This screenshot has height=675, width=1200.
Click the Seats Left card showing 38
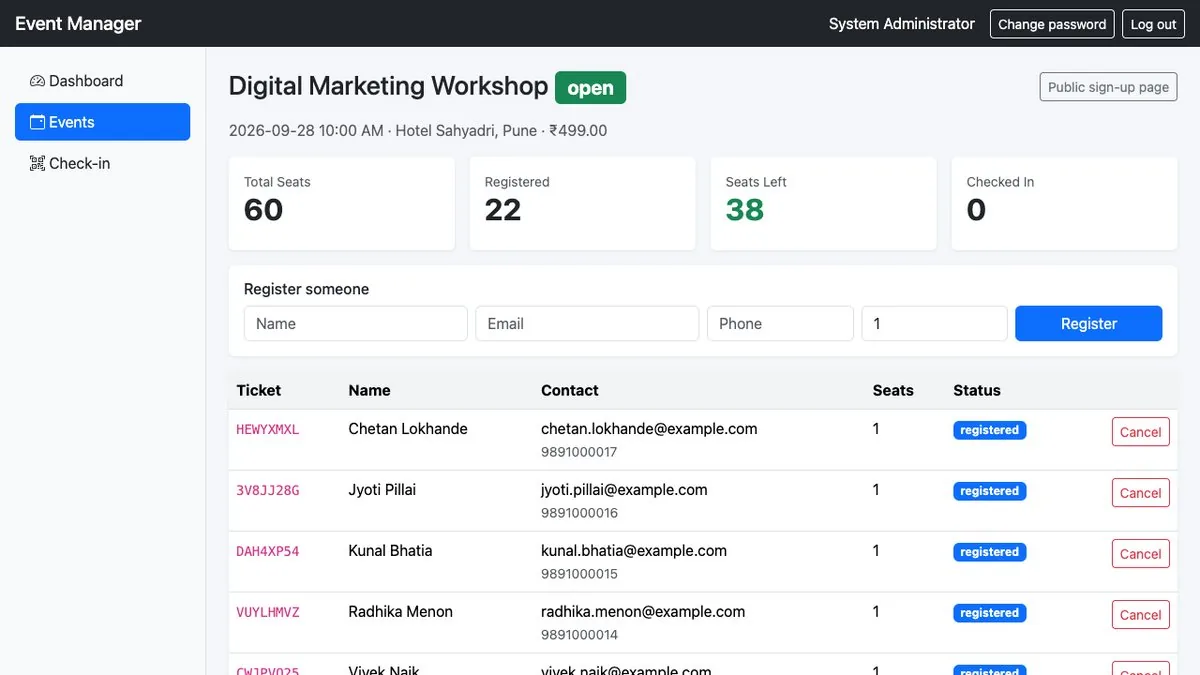click(x=823, y=203)
